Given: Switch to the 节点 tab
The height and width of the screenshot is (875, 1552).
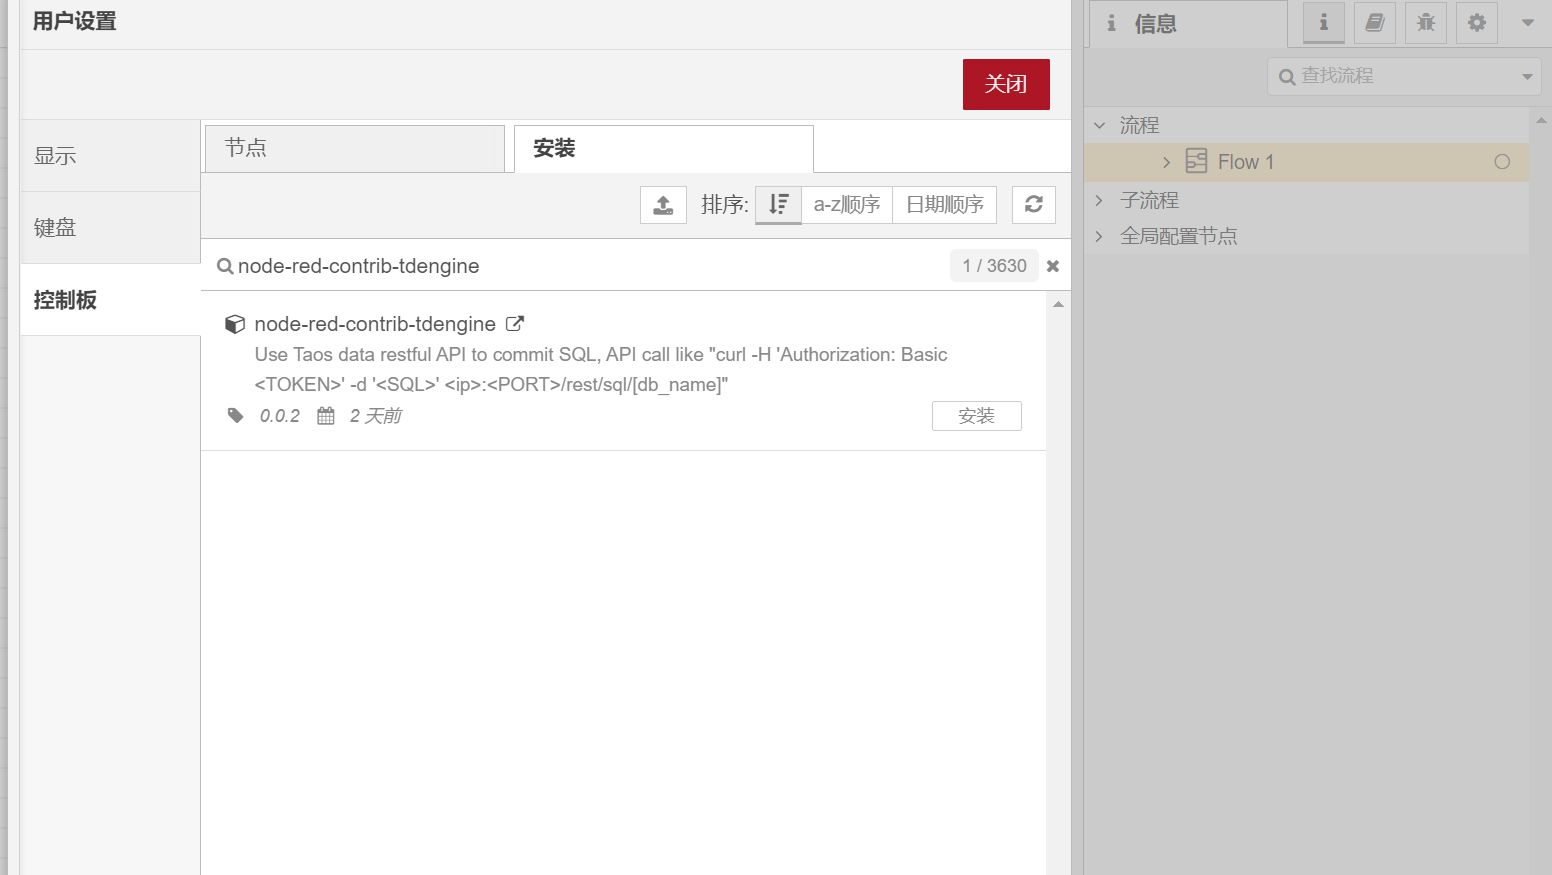Looking at the screenshot, I should (x=354, y=147).
